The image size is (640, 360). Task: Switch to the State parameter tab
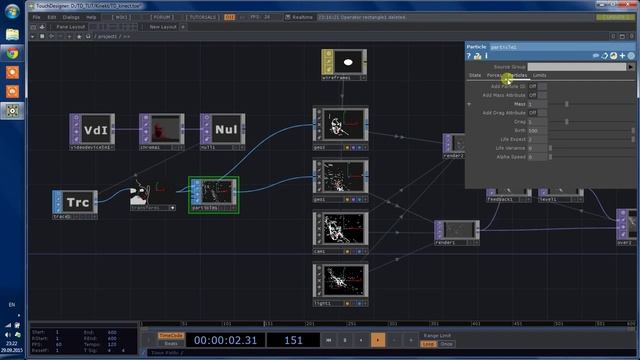(475, 76)
